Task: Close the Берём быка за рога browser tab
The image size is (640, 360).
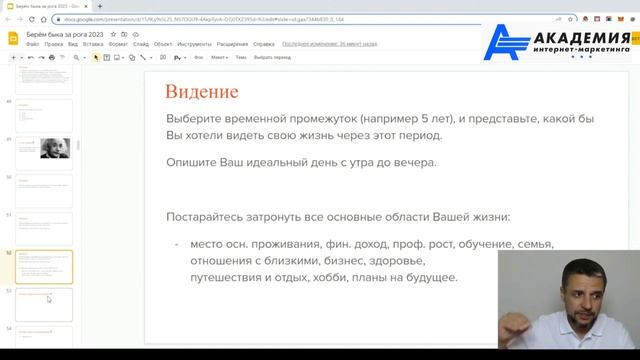Action: point(86,7)
